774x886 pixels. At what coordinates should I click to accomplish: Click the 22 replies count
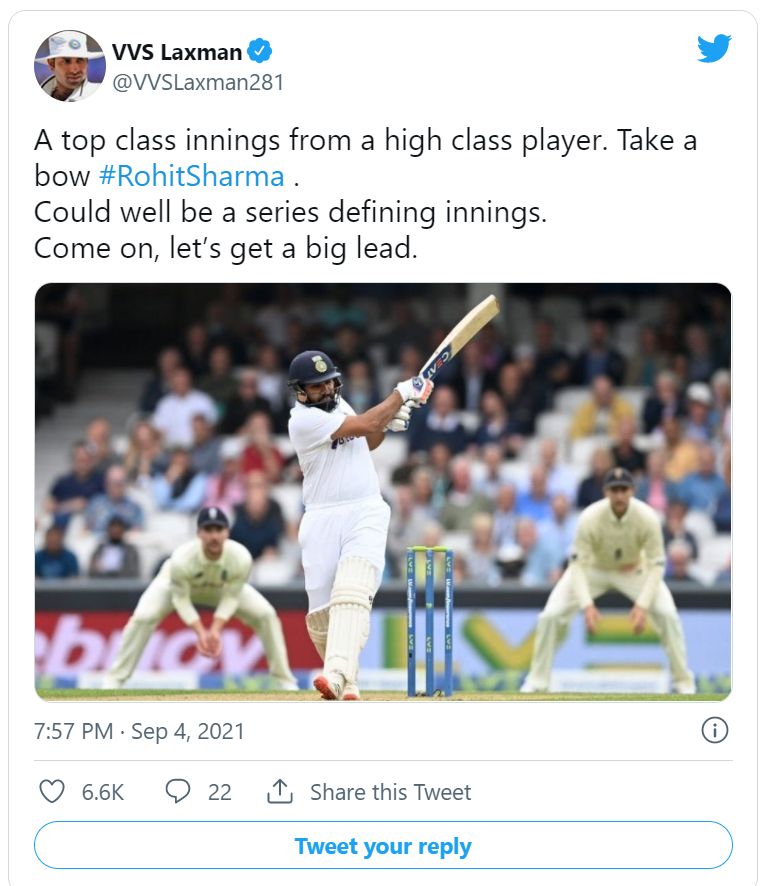(220, 792)
